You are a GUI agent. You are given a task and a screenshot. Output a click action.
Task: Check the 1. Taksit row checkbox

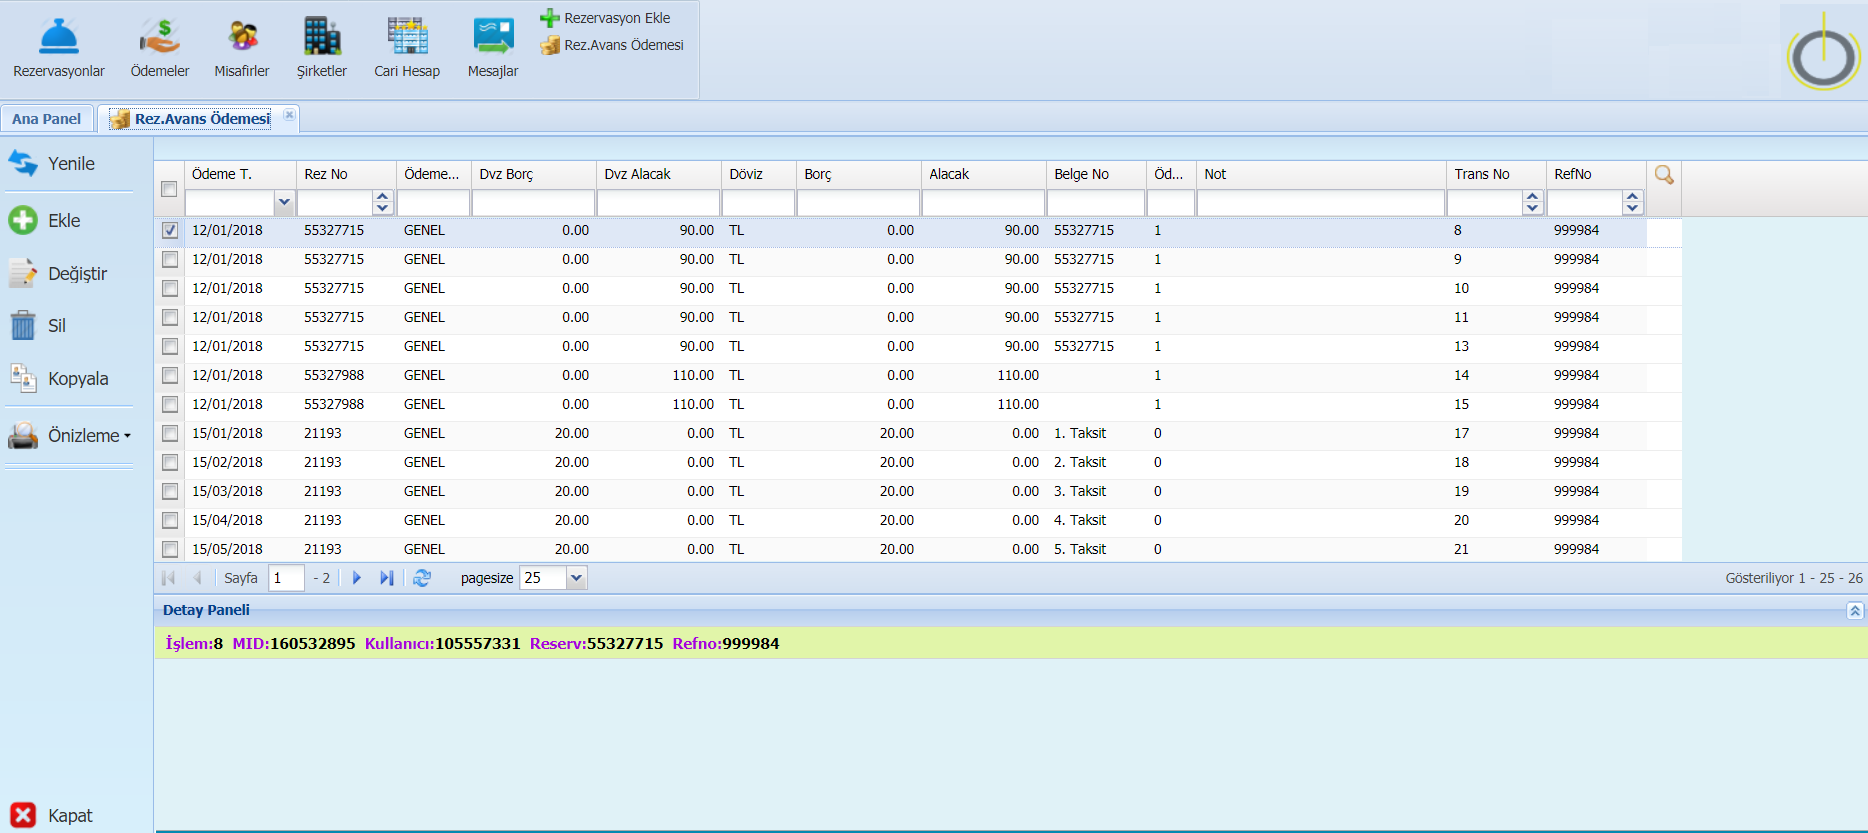click(170, 433)
